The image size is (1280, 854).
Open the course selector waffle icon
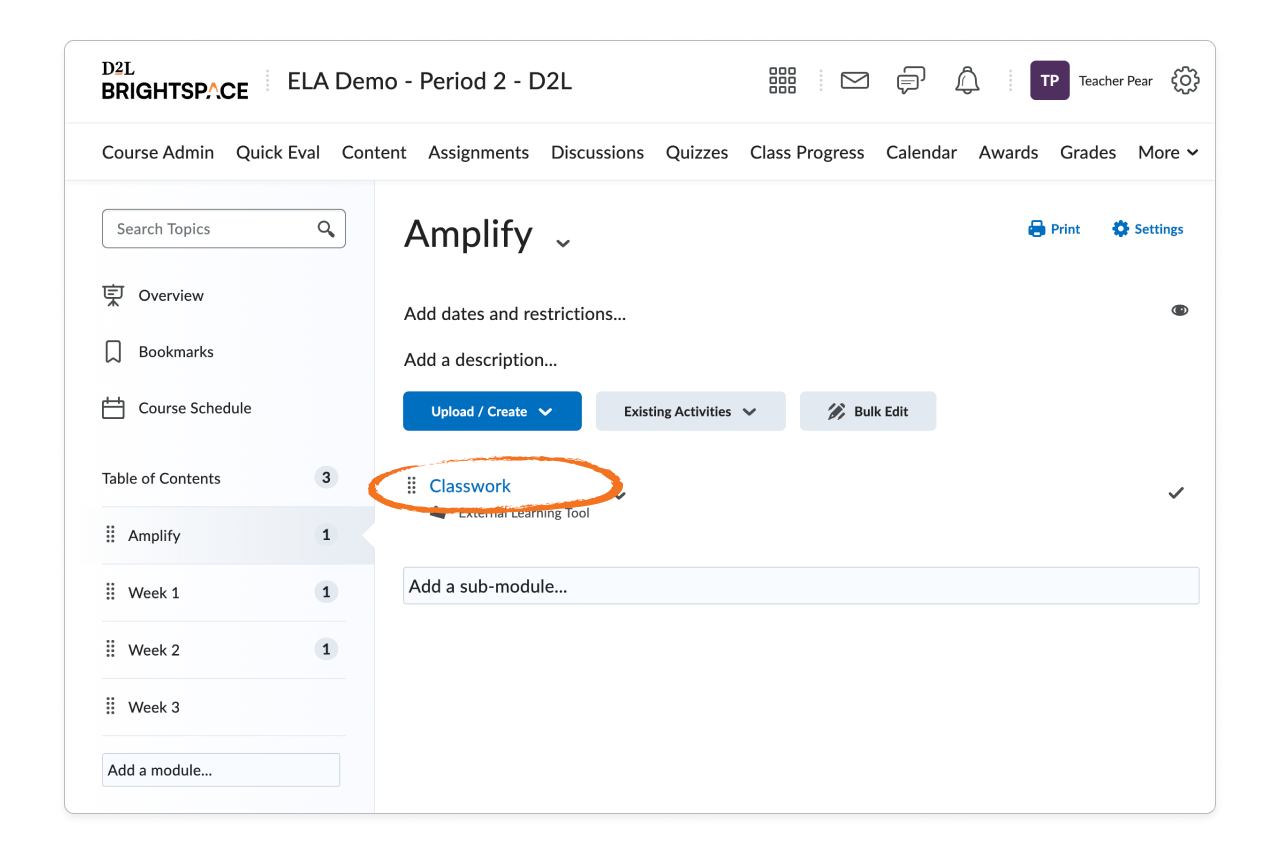tap(782, 81)
